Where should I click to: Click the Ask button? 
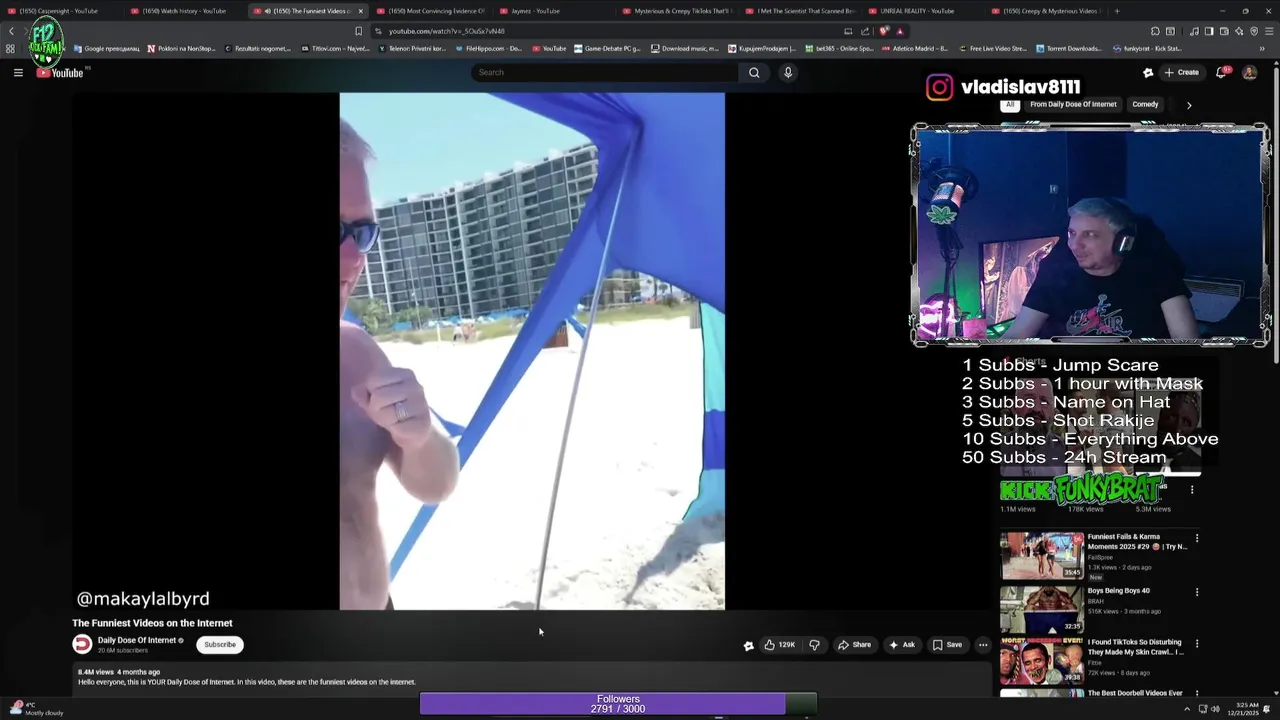tap(902, 645)
